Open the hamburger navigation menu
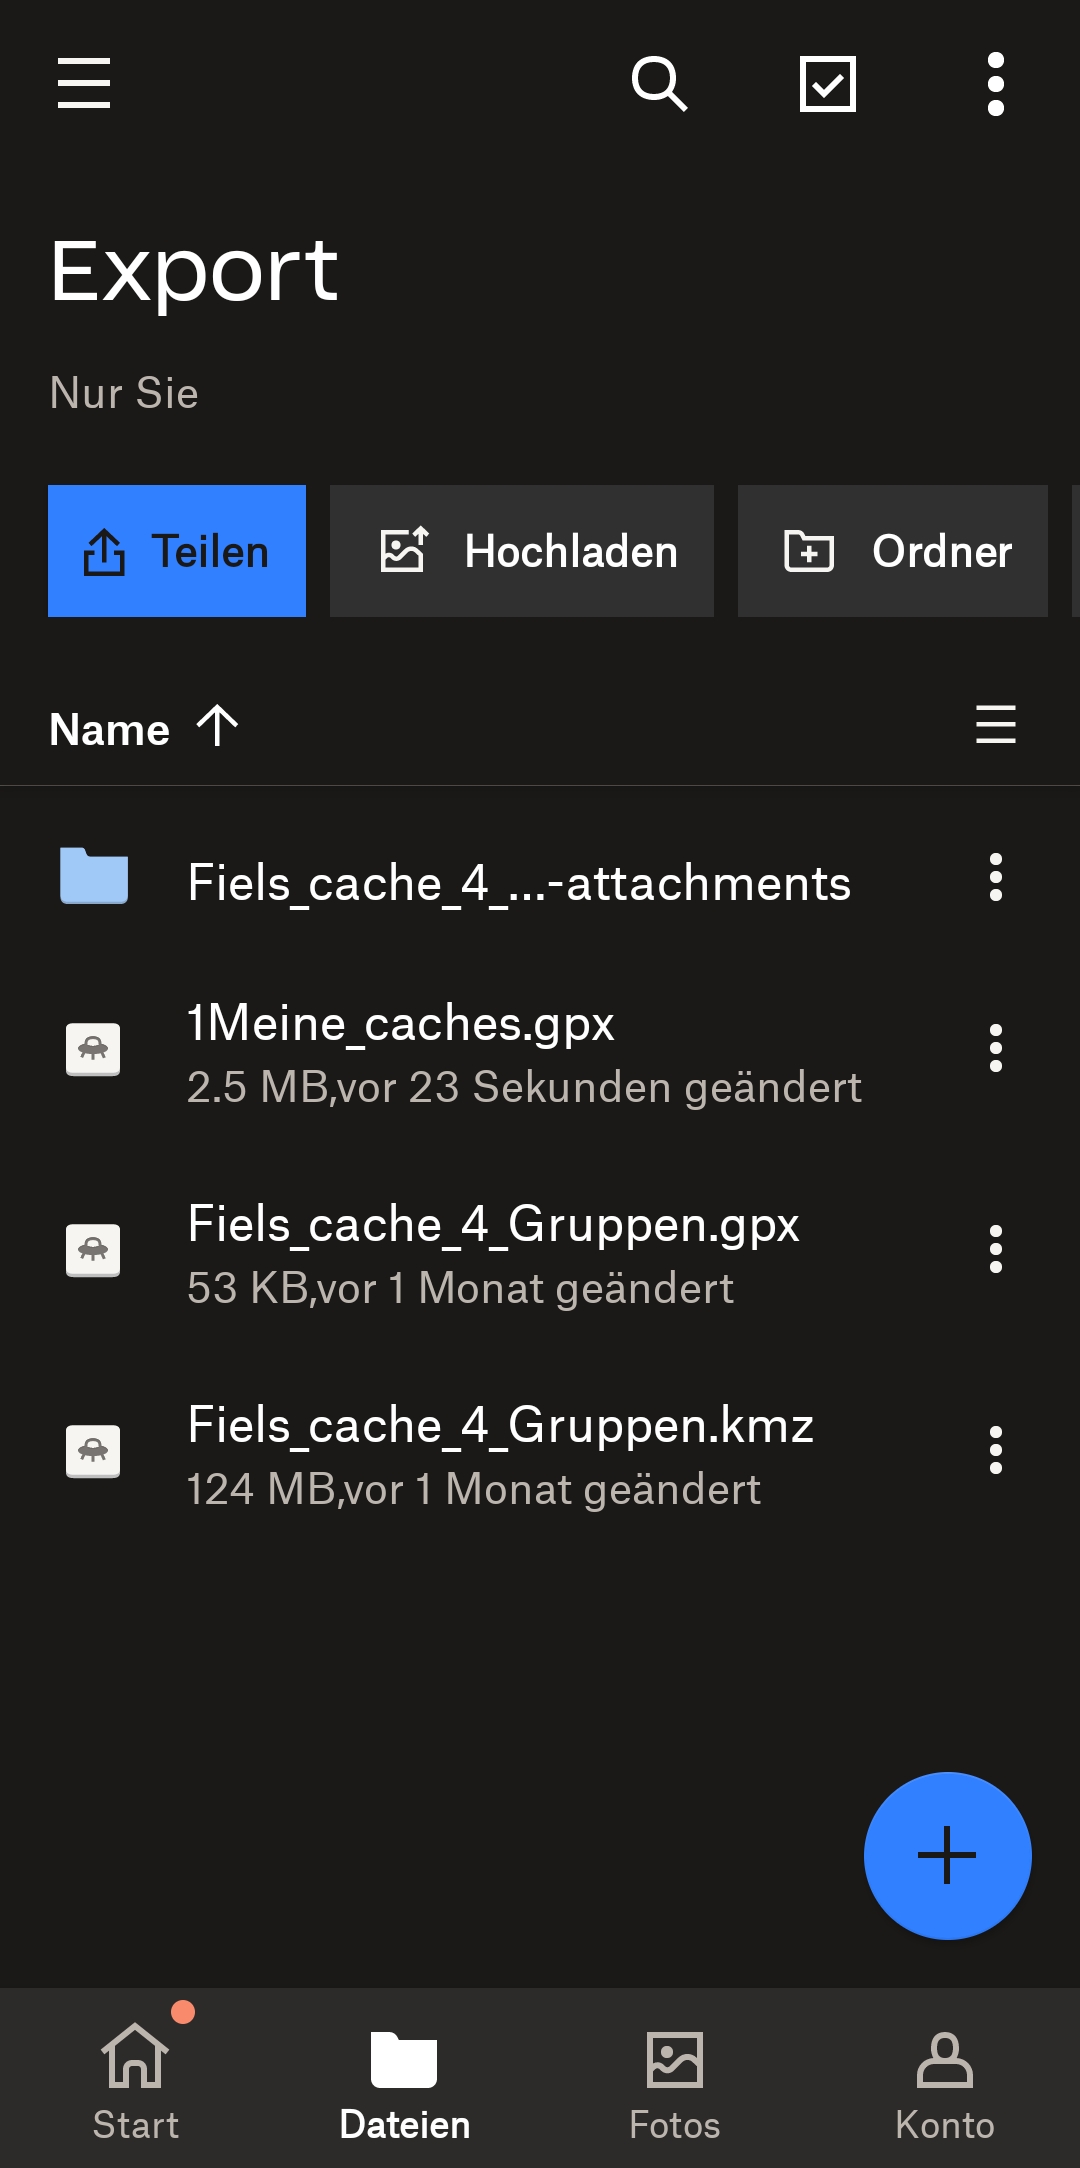The image size is (1080, 2168). 84,83
